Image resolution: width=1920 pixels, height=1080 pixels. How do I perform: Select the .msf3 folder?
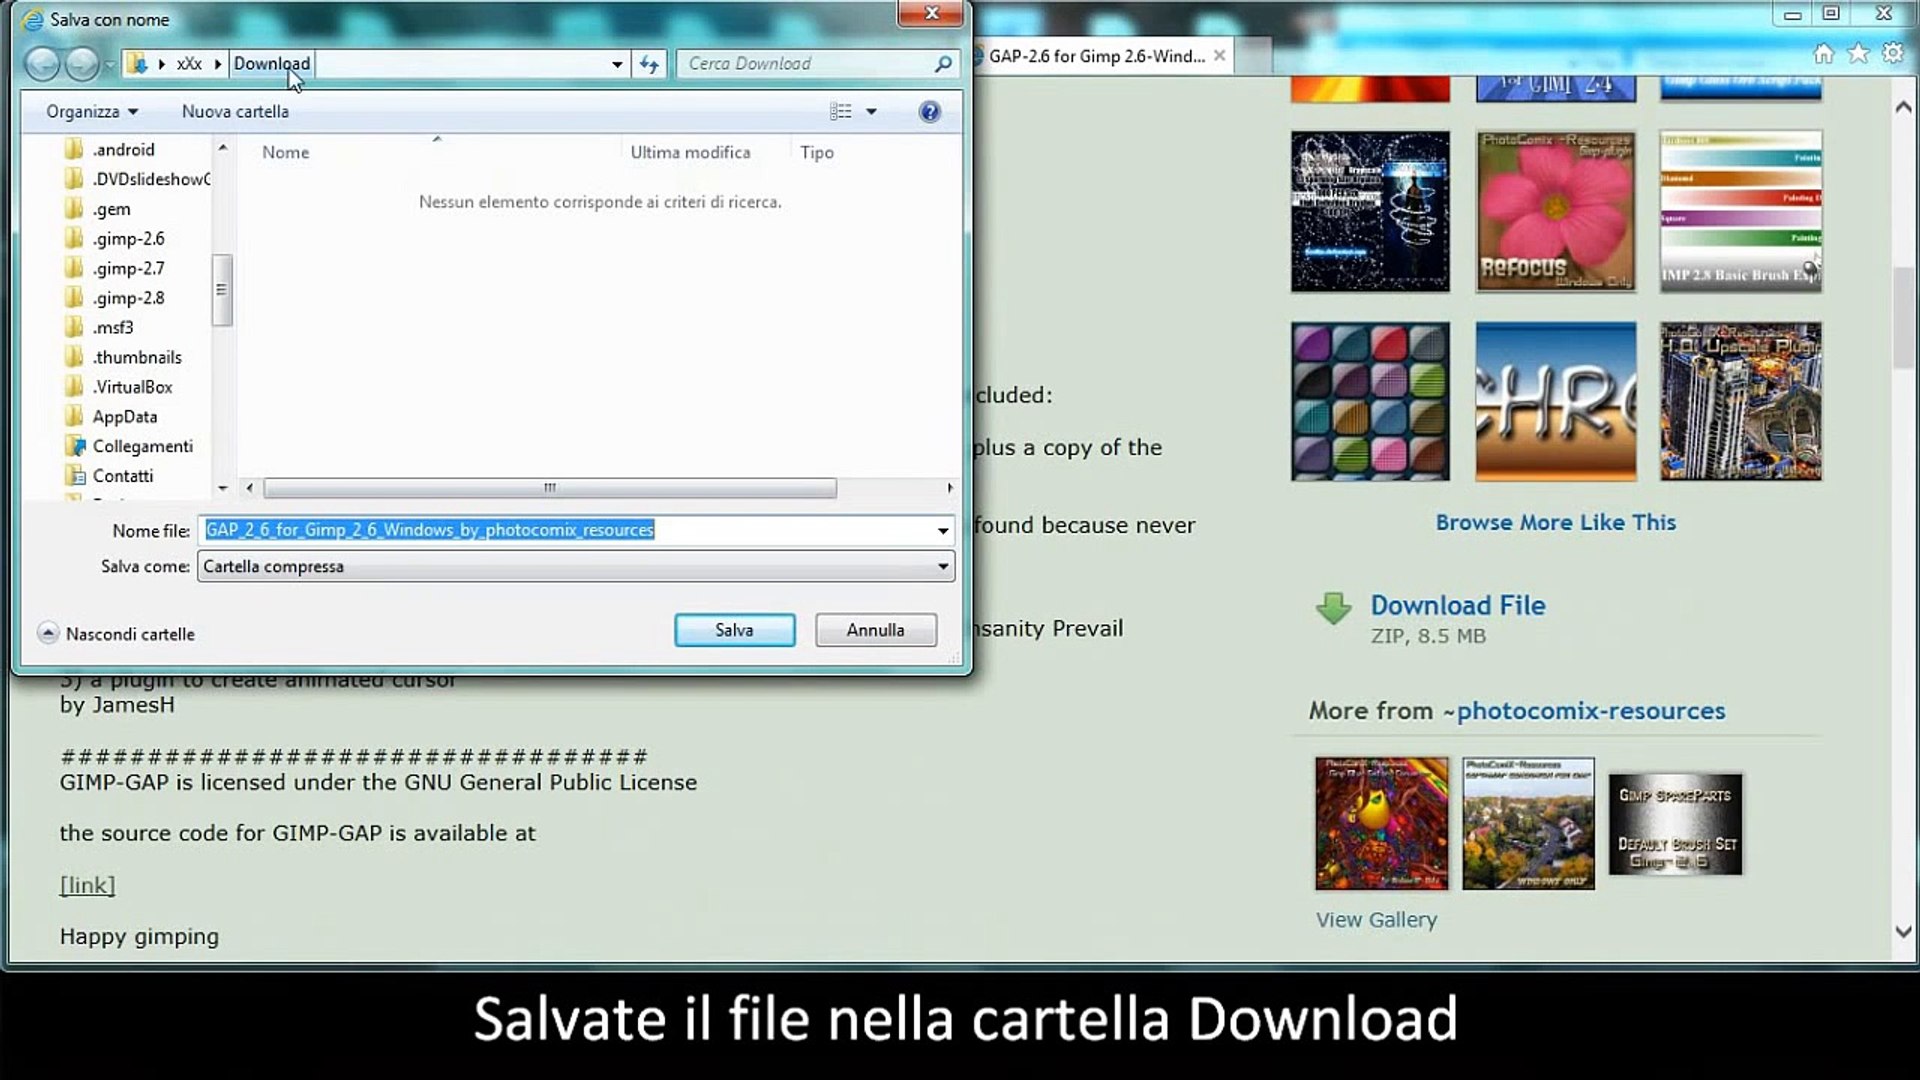point(112,328)
